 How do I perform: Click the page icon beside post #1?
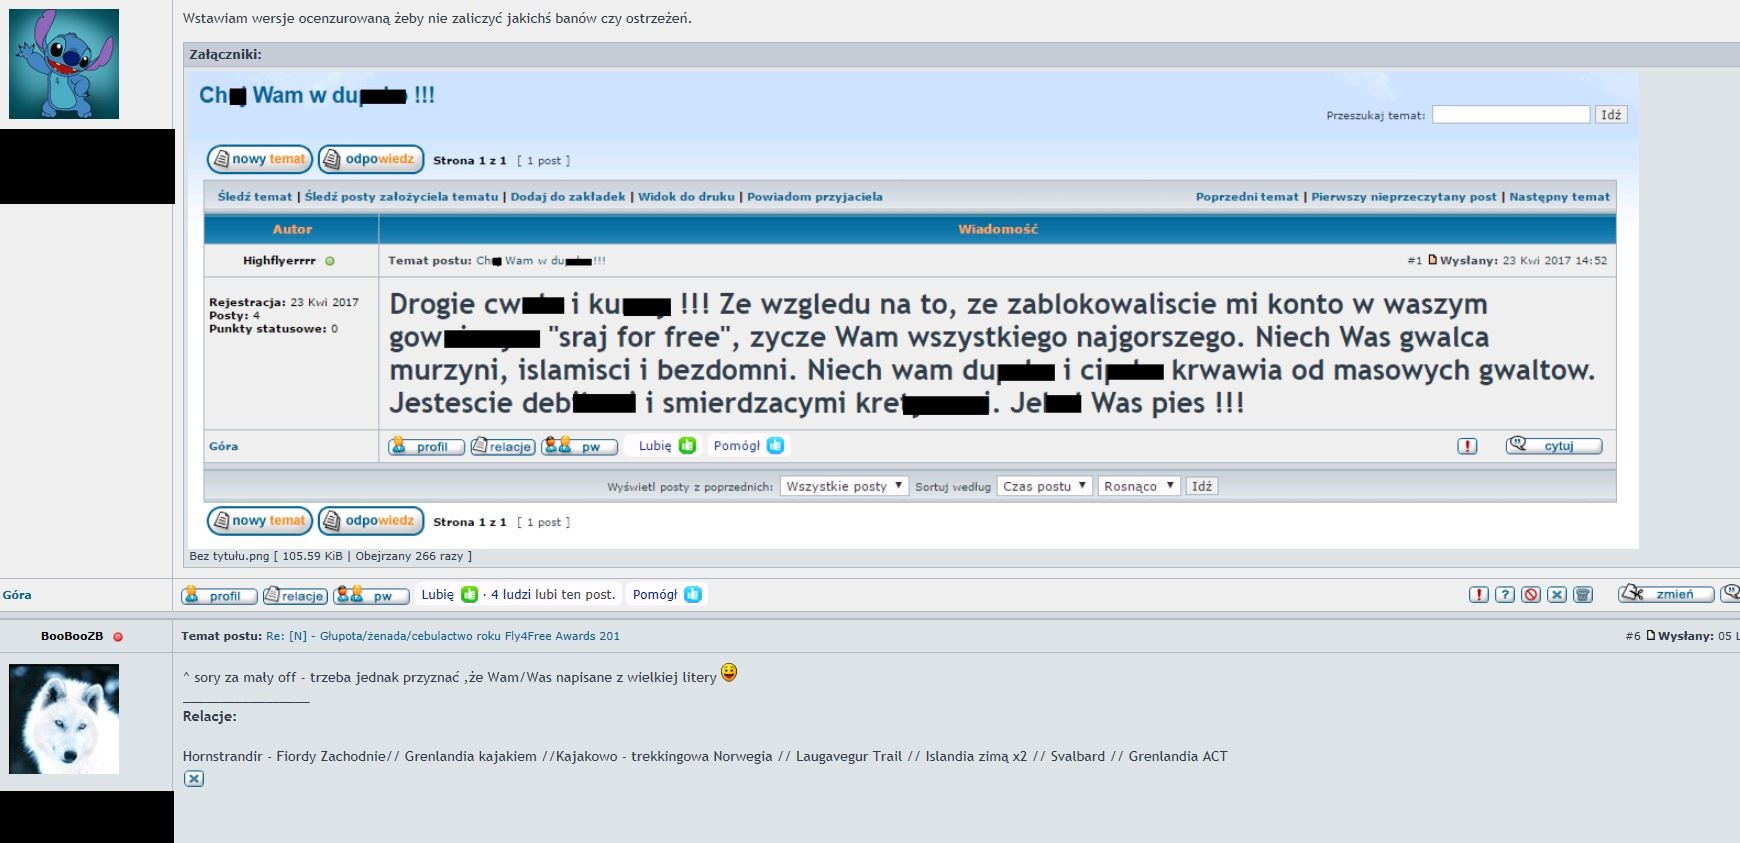pyautogui.click(x=1432, y=260)
